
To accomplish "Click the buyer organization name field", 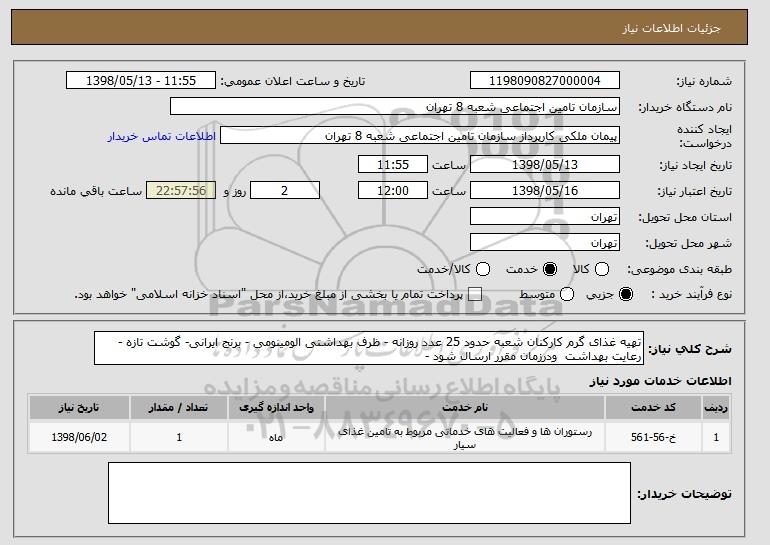I will click(x=395, y=107).
